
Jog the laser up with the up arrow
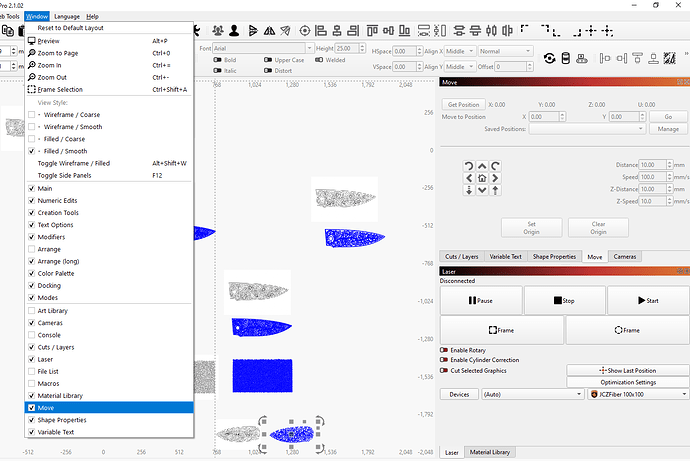[x=482, y=166]
